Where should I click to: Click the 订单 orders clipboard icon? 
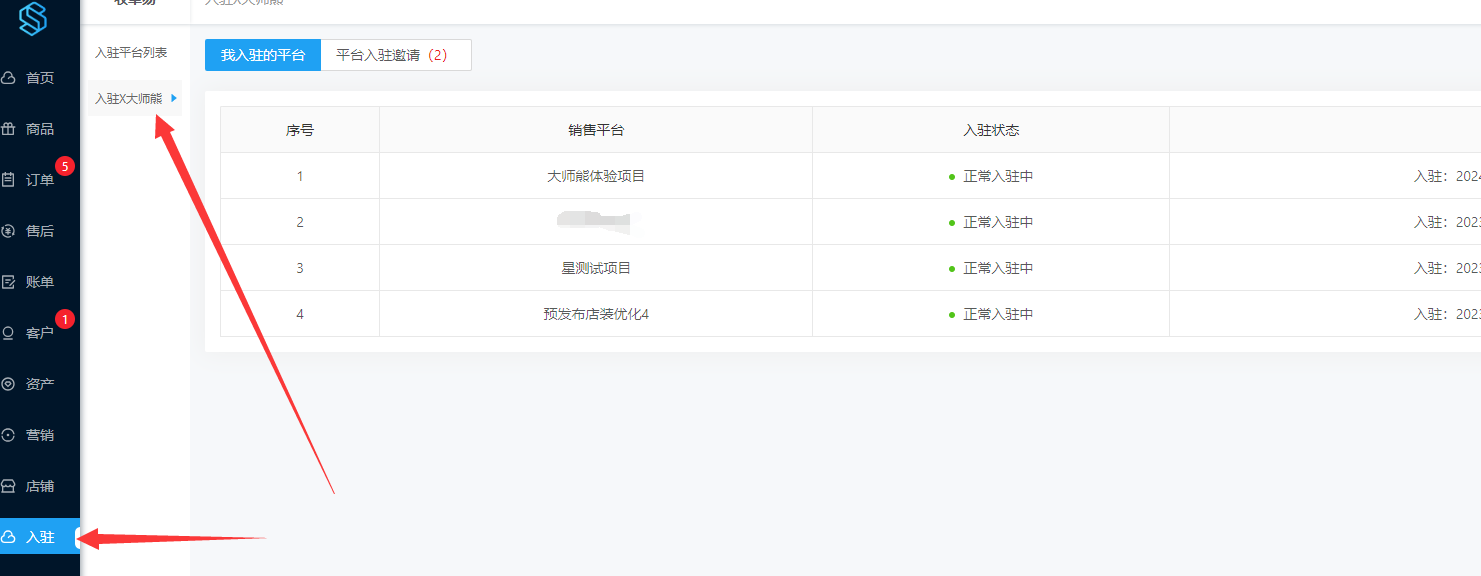click(8, 180)
